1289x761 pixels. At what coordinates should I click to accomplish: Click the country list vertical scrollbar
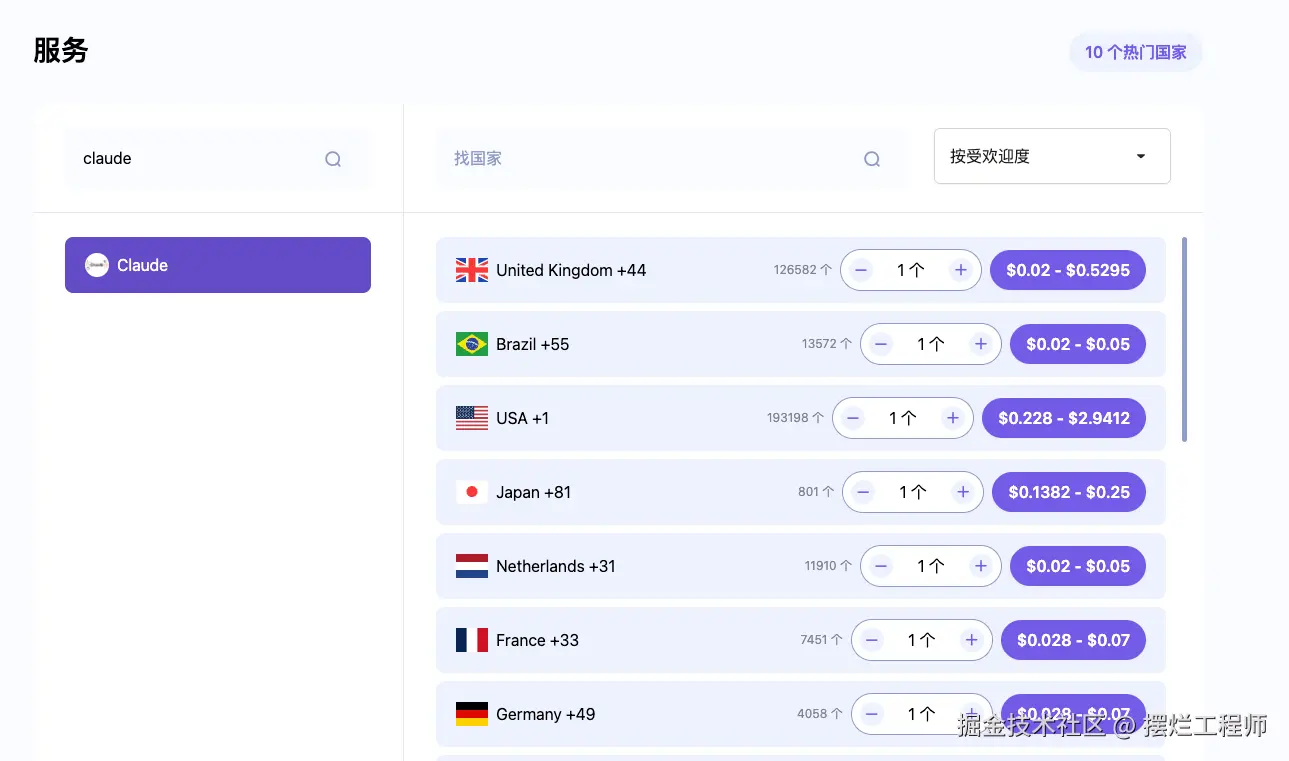tap(1185, 339)
